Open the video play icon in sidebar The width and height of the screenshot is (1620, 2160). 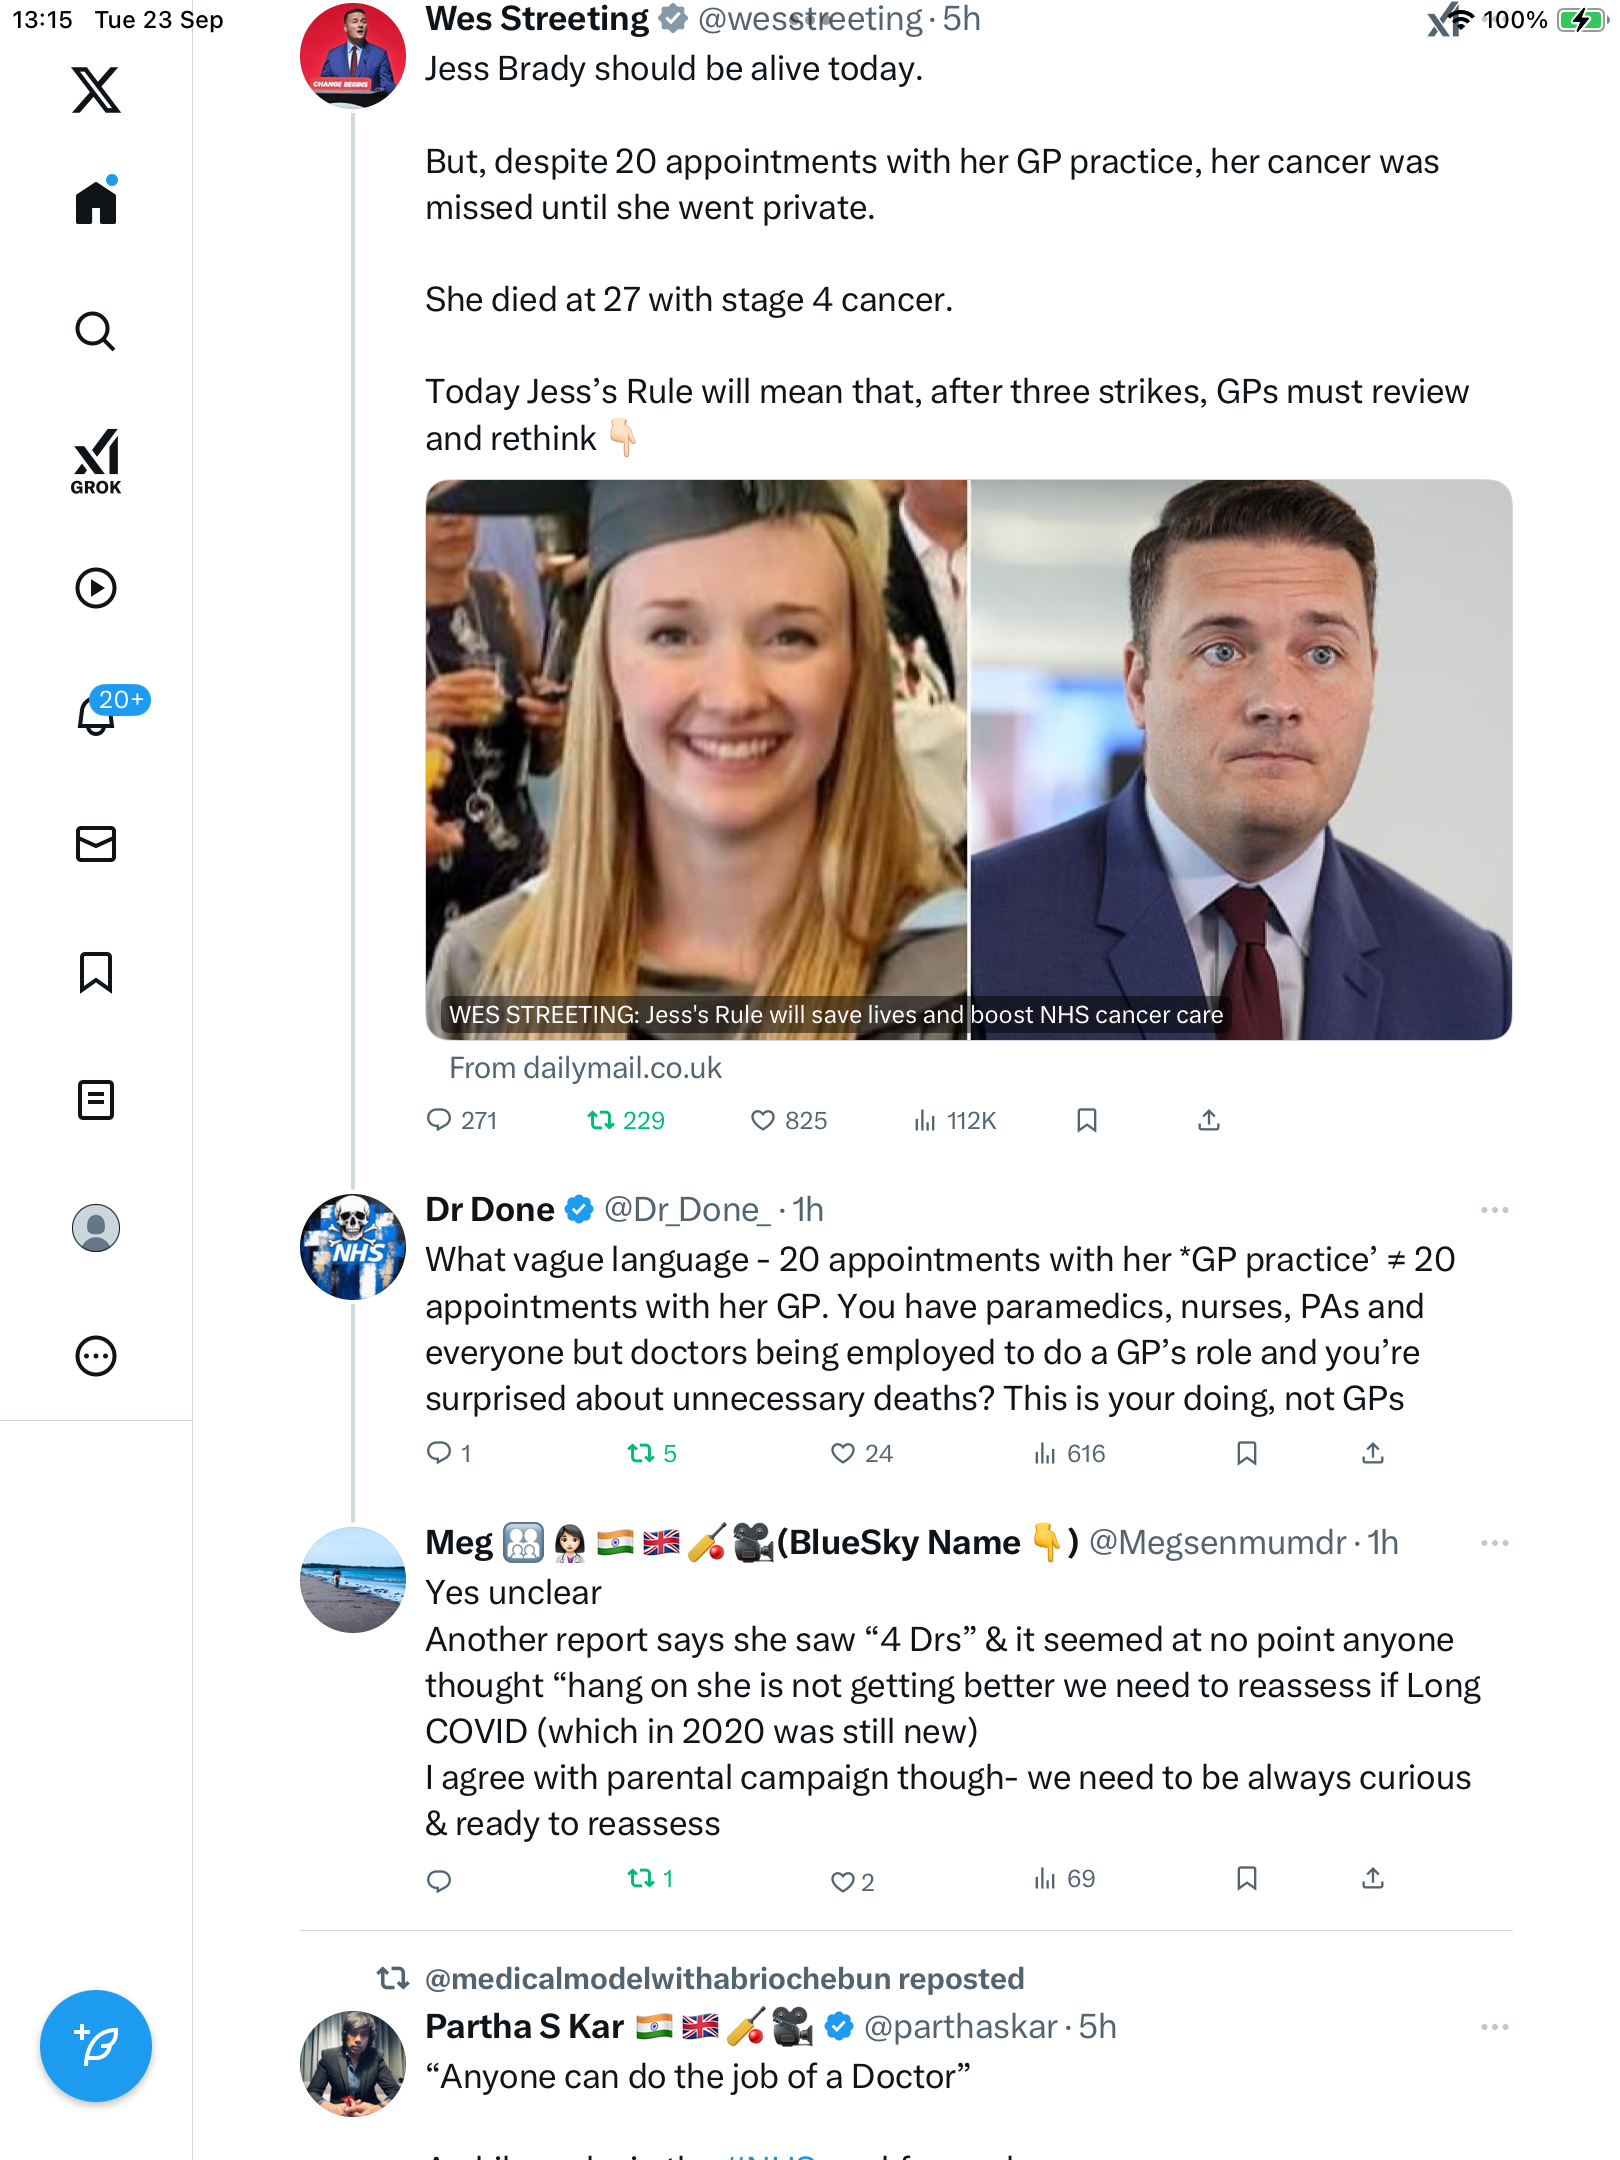point(96,588)
